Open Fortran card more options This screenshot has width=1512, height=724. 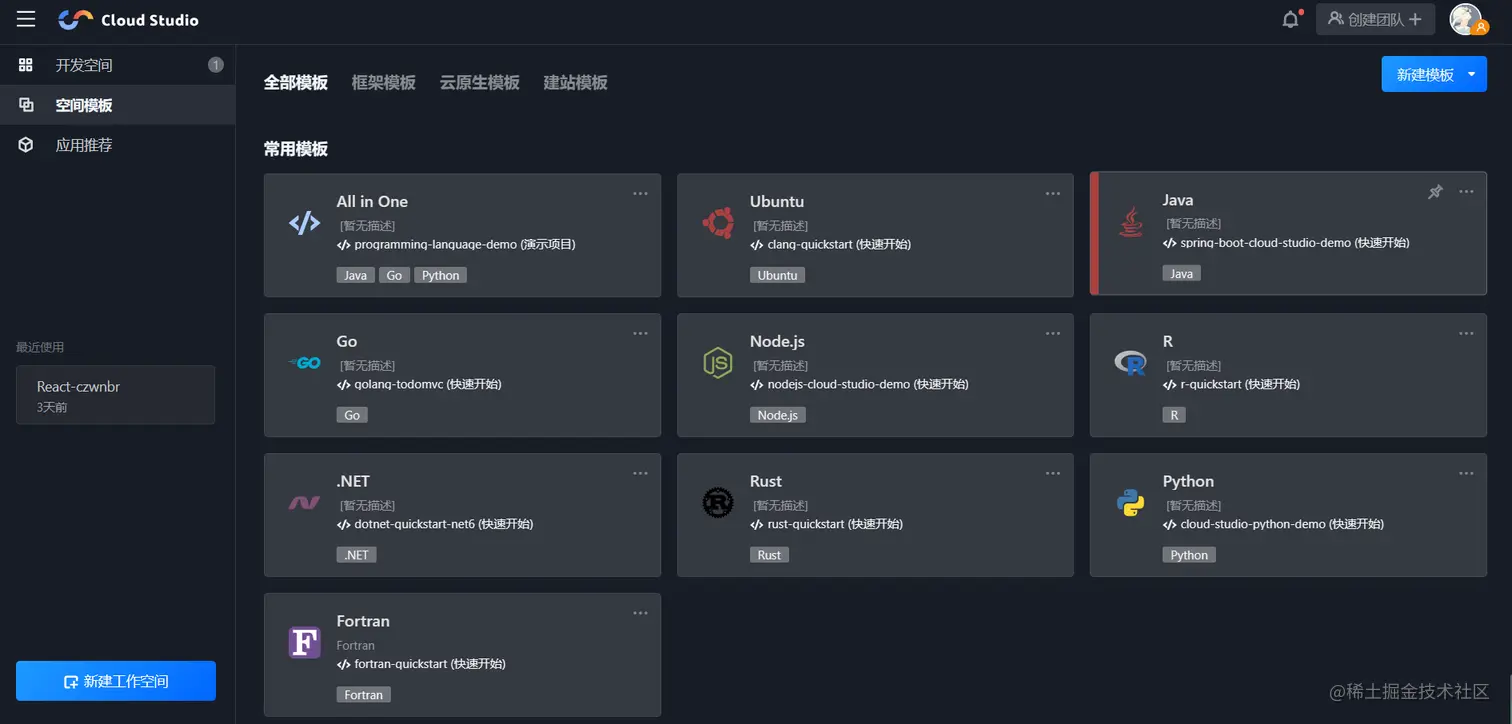pos(640,613)
